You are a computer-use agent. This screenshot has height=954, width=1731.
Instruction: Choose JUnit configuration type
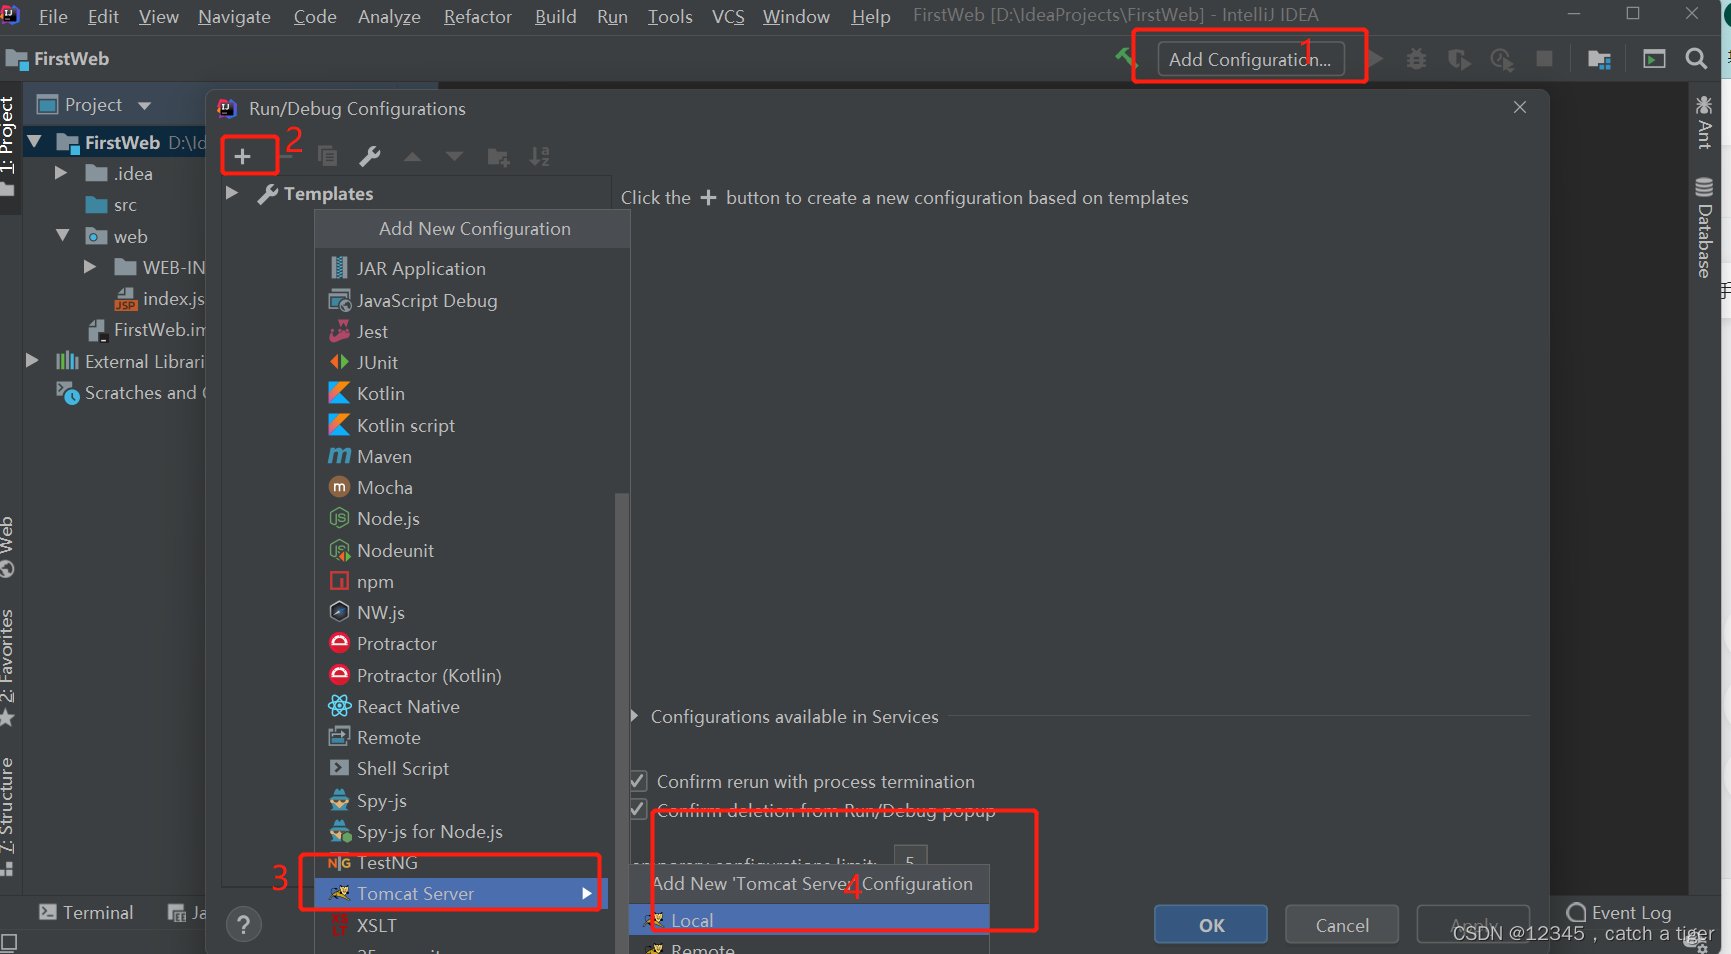pos(472,362)
